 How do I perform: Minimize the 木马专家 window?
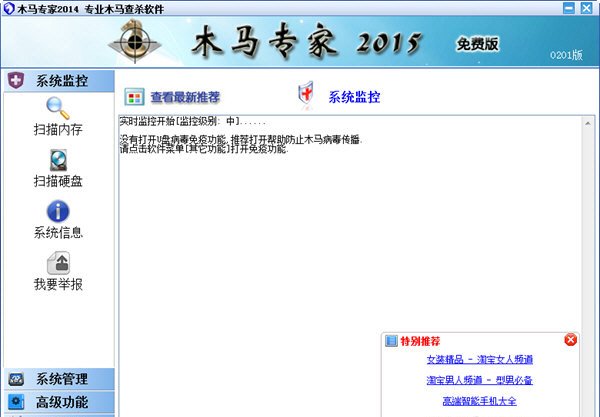[569, 8]
